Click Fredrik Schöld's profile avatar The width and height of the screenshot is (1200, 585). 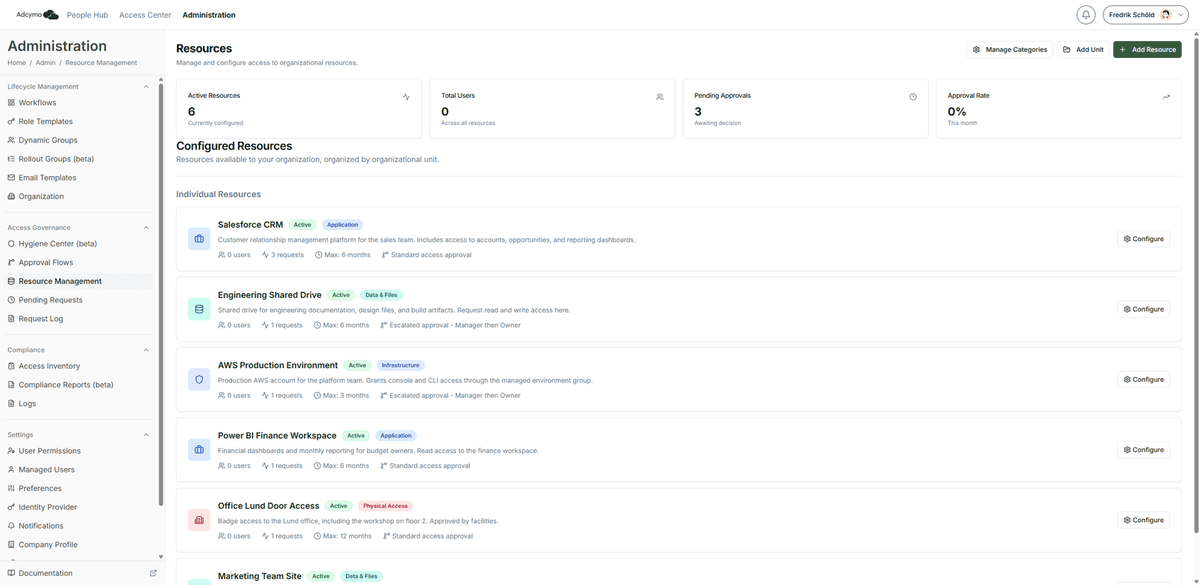click(x=1166, y=15)
